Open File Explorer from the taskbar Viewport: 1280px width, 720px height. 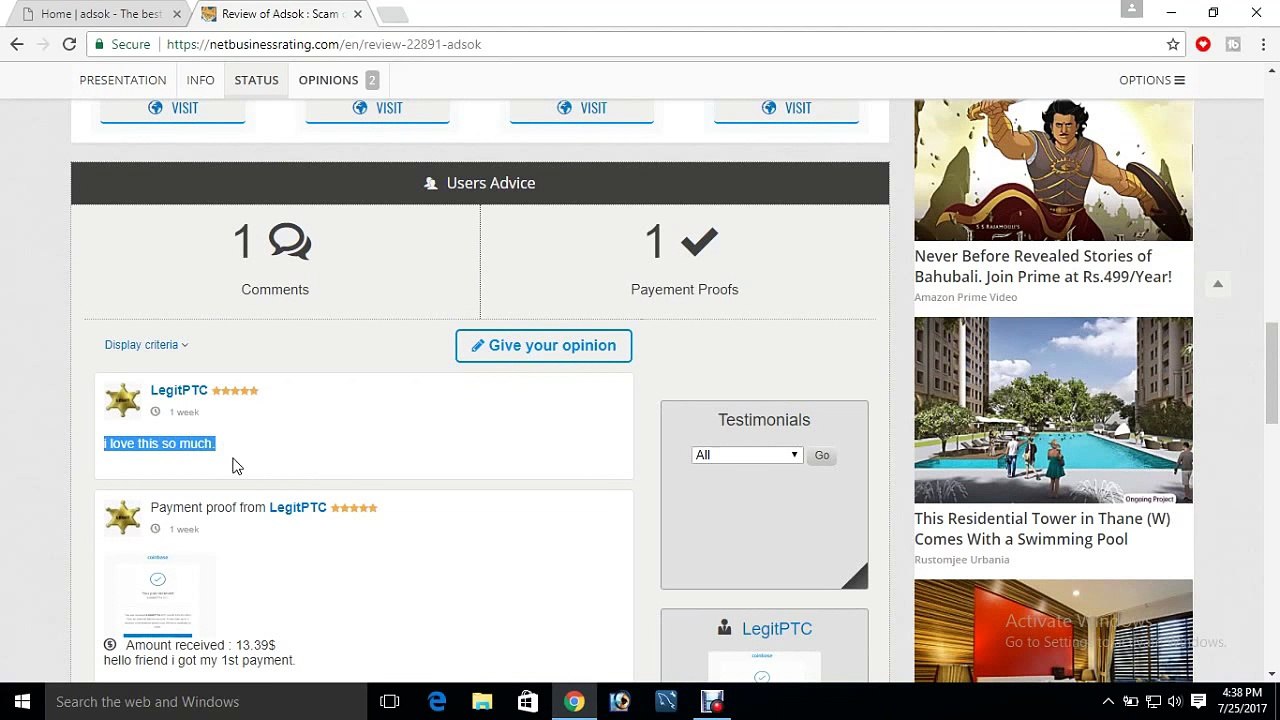[x=482, y=702]
